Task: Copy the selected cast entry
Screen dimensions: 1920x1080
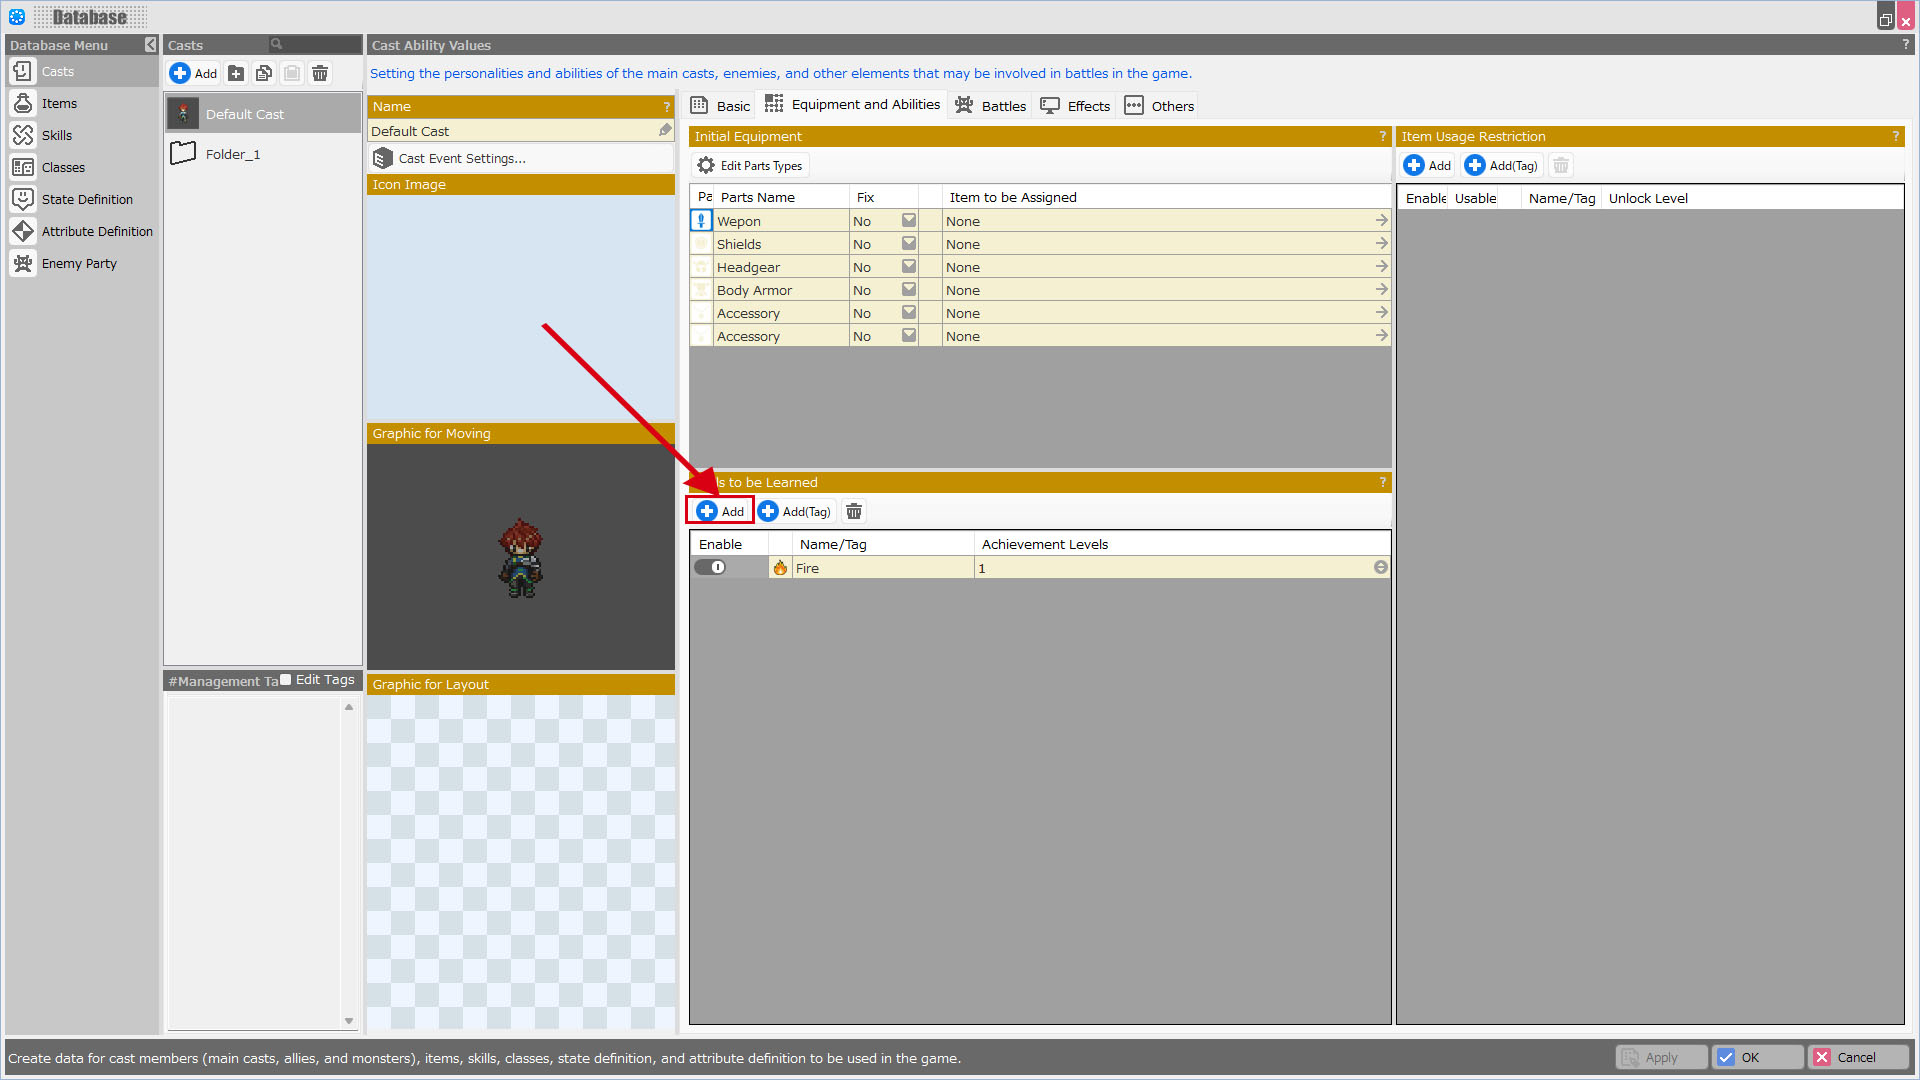Action: (x=264, y=73)
